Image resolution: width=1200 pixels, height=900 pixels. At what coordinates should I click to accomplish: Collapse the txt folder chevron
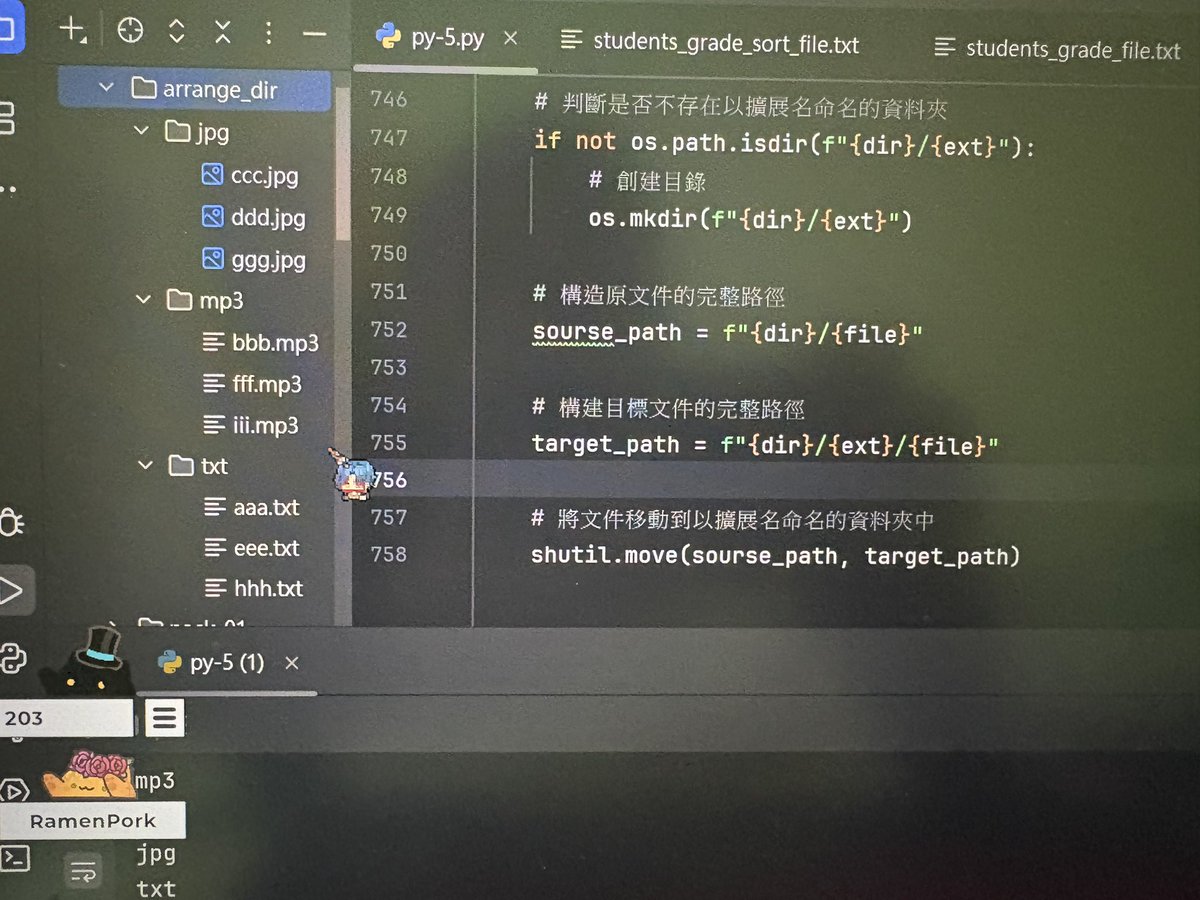[x=142, y=466]
